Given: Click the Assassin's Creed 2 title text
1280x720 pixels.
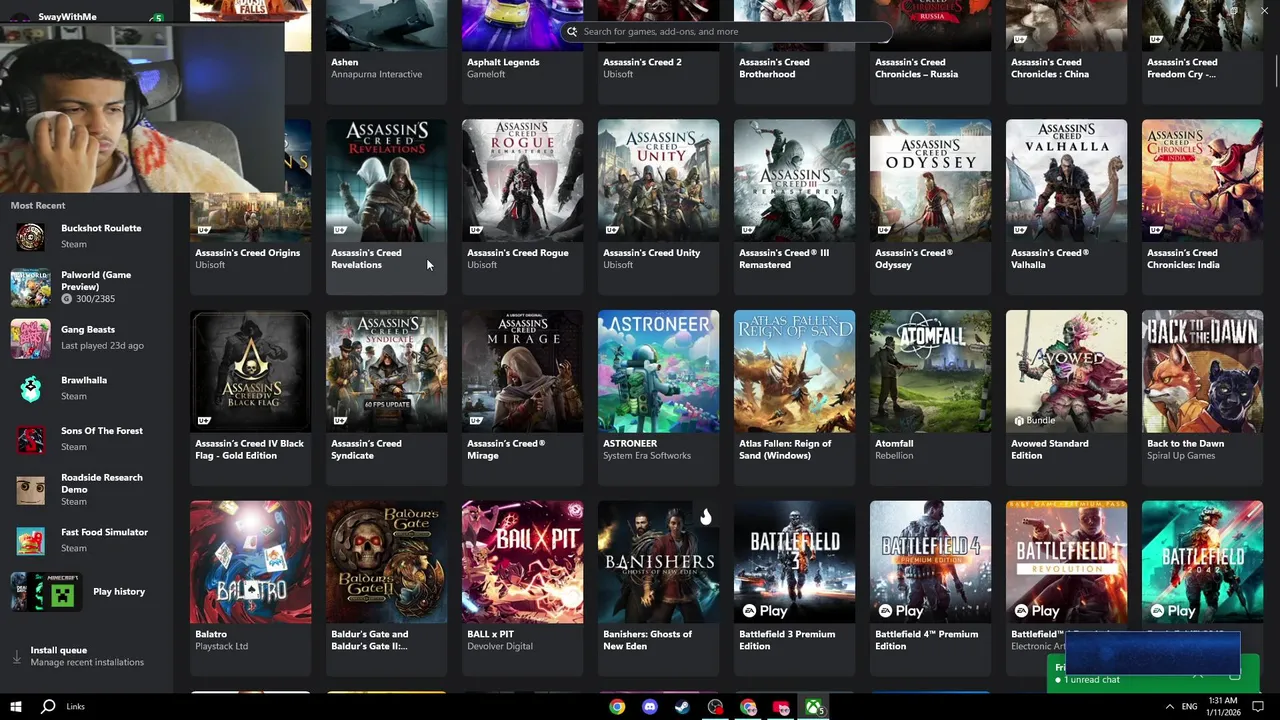Looking at the screenshot, I should [x=642, y=62].
